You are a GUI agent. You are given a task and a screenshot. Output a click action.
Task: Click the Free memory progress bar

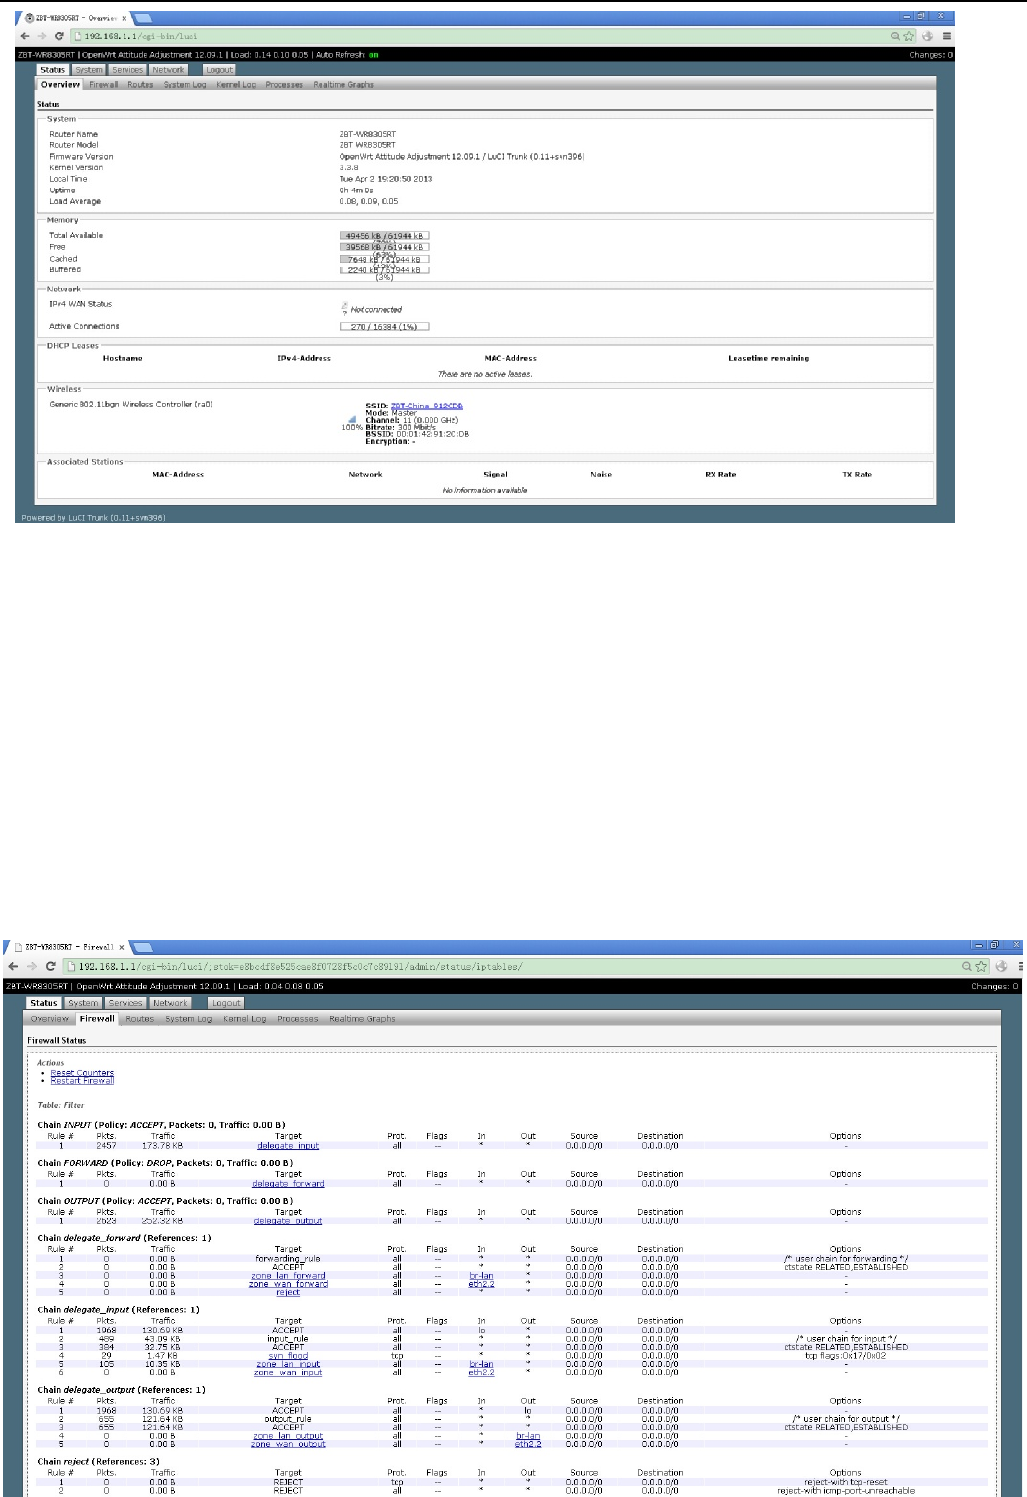[x=385, y=247]
